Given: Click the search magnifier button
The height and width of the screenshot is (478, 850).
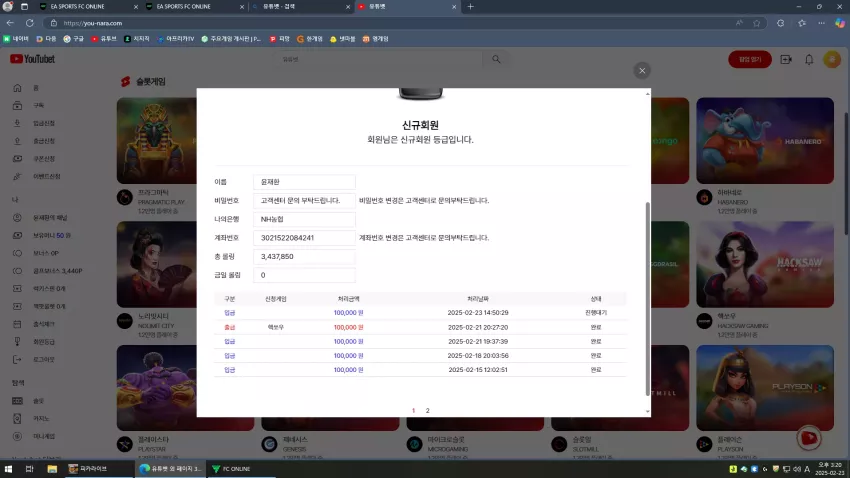Looking at the screenshot, I should pyautogui.click(x=496, y=59).
